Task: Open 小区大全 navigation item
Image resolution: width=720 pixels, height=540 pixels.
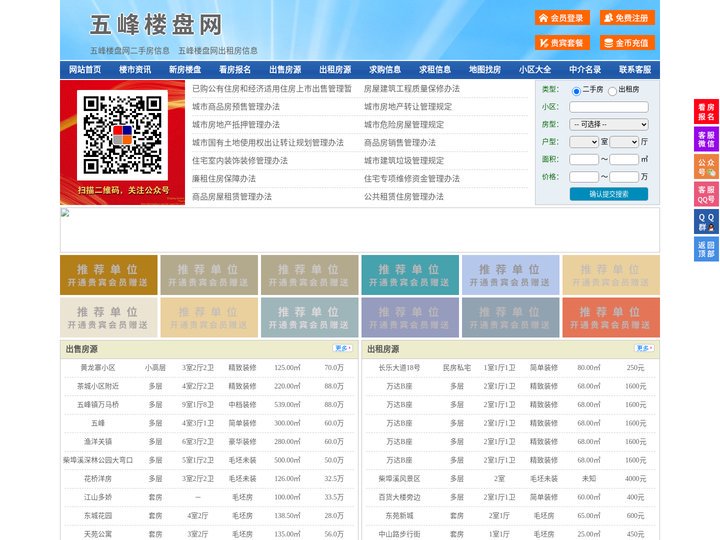Action: [535, 70]
